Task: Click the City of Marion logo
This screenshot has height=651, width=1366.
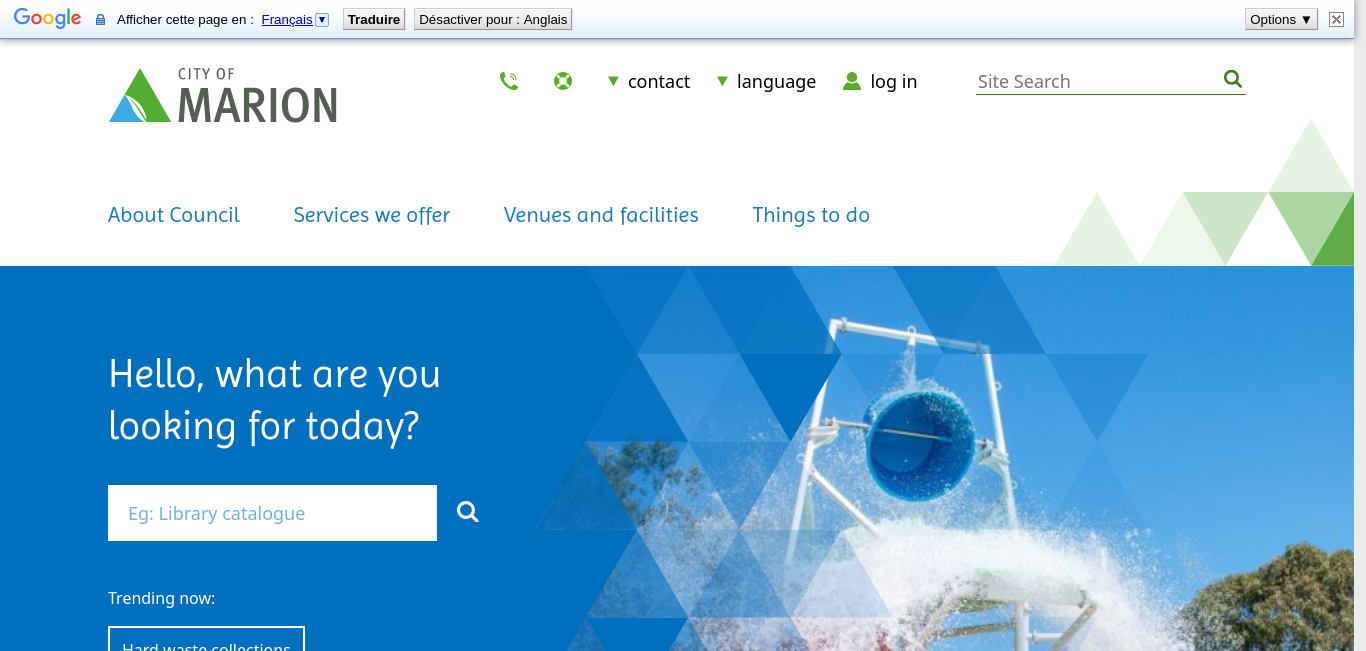Action: tap(223, 96)
